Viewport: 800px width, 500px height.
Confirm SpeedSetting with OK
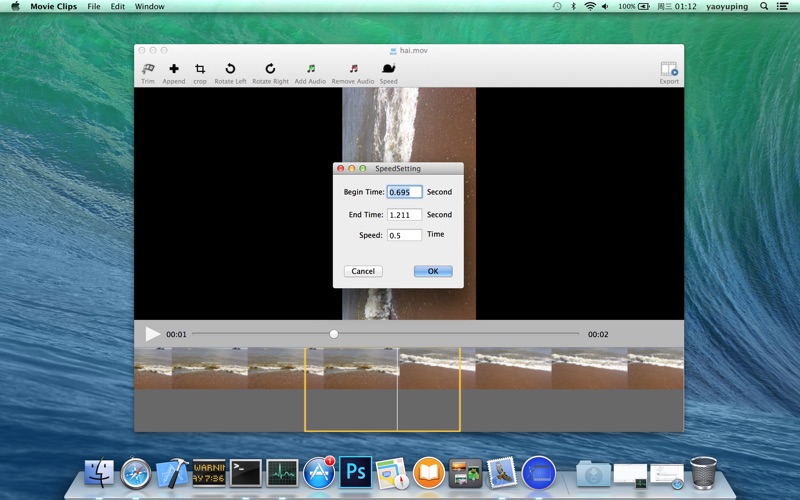(x=433, y=271)
